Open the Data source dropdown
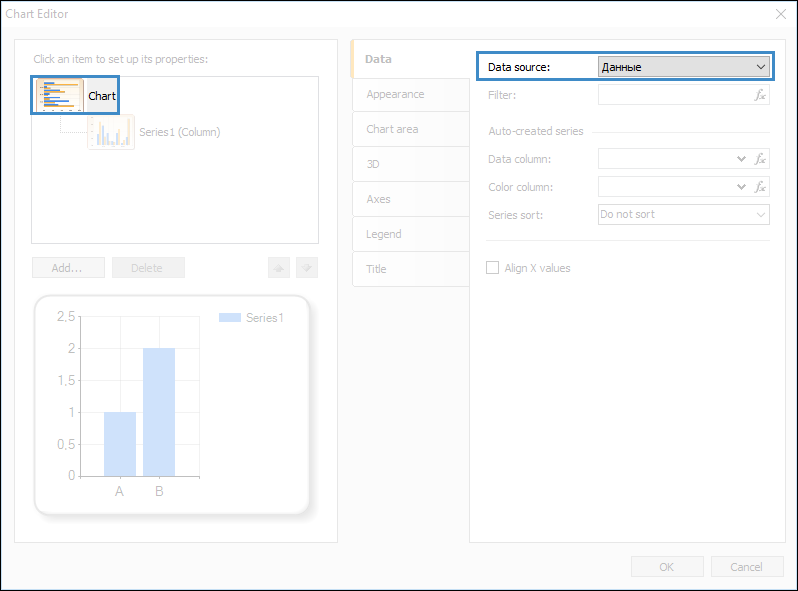Viewport: 798px width, 591px height. tap(684, 67)
